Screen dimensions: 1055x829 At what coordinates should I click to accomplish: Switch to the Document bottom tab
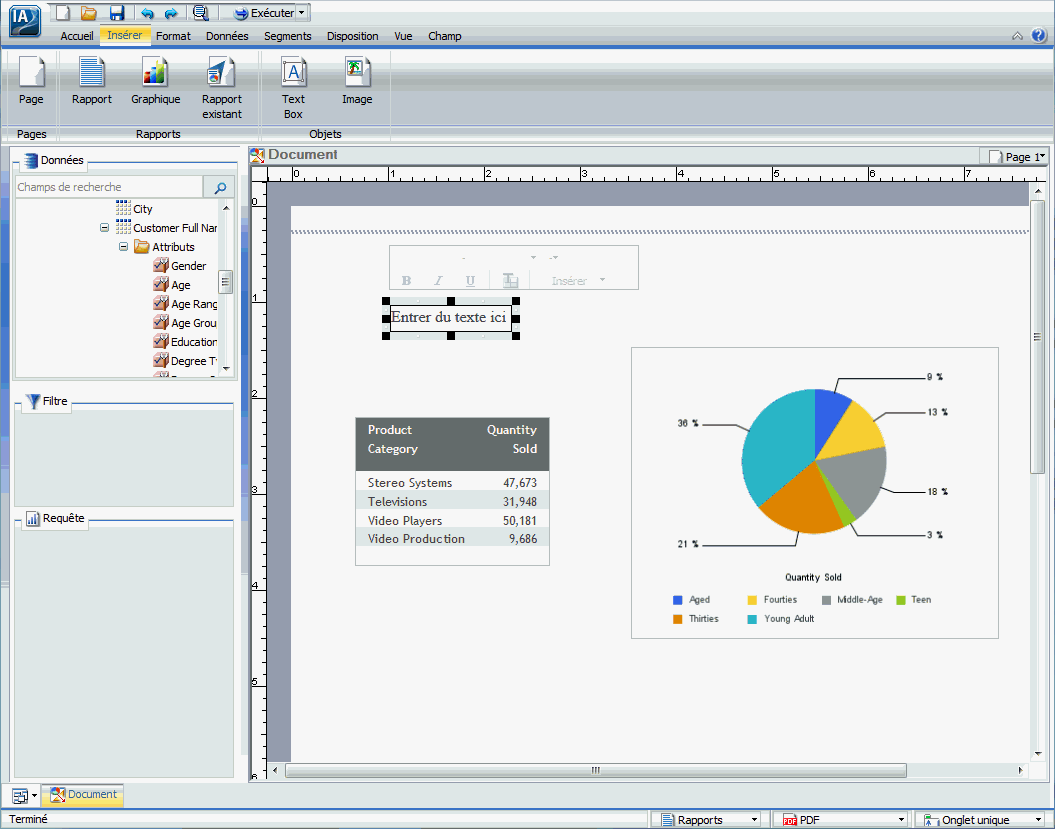pos(83,795)
